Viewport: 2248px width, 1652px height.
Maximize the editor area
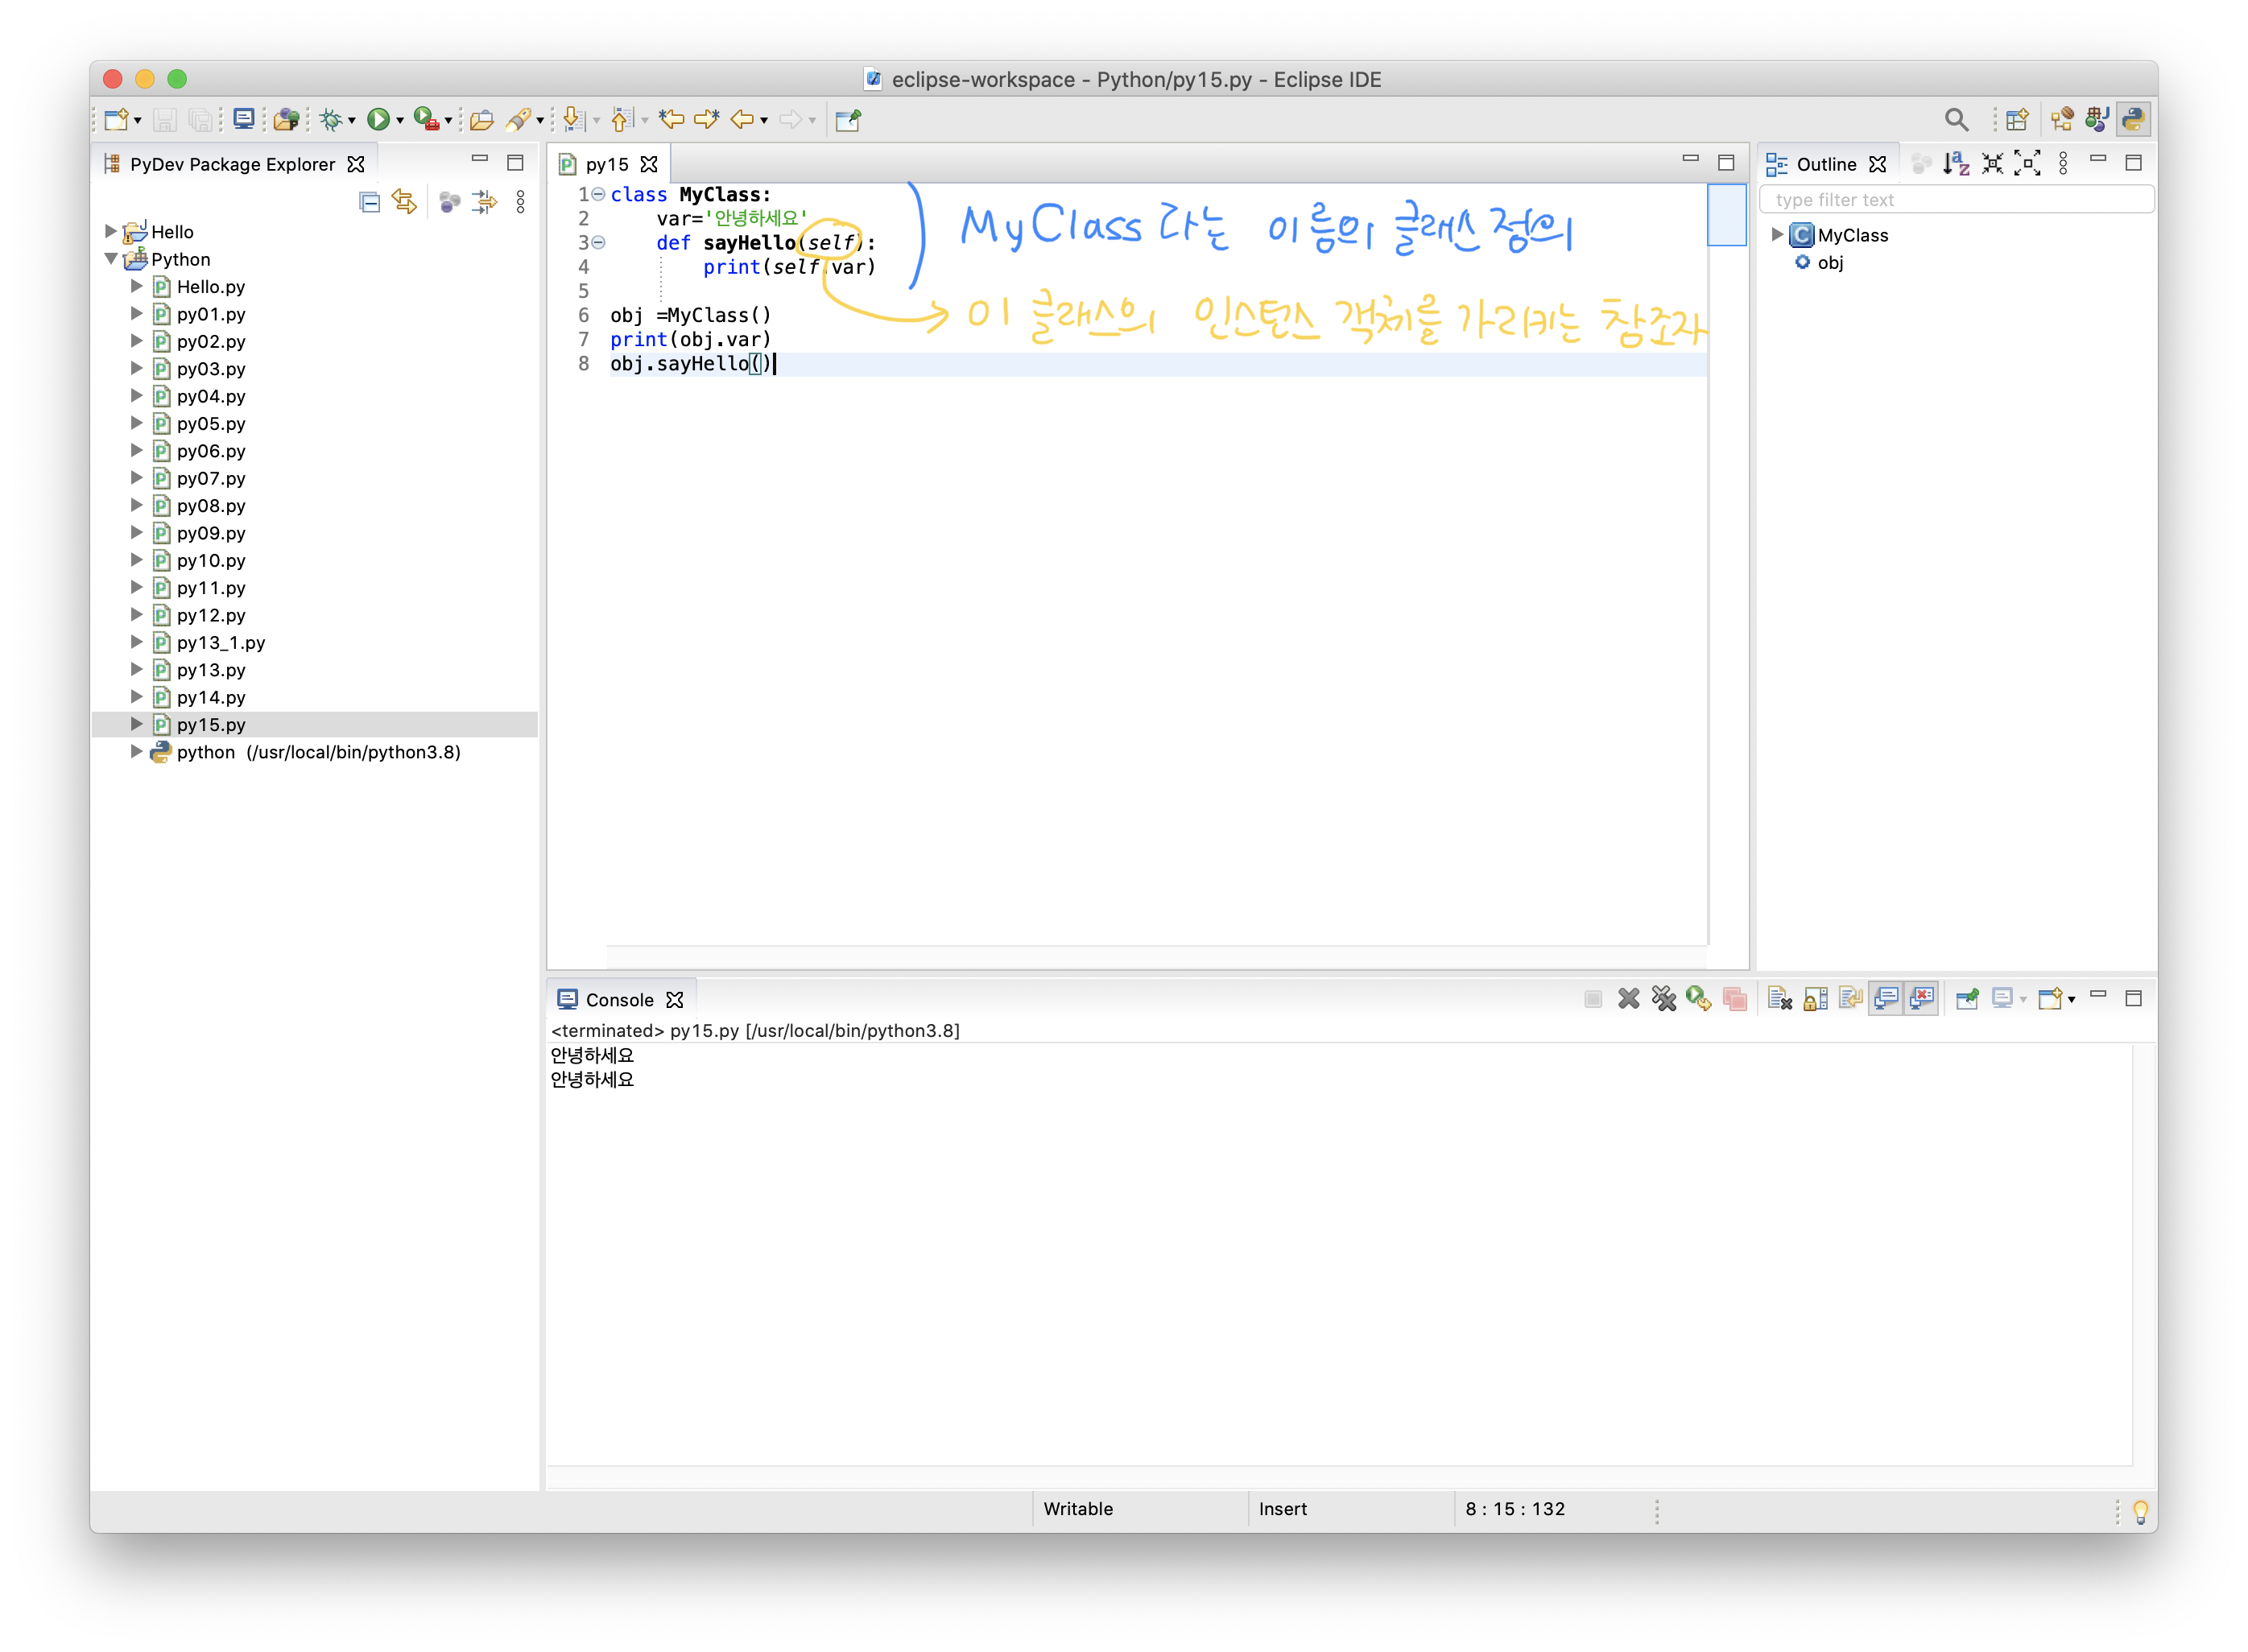(x=1726, y=162)
